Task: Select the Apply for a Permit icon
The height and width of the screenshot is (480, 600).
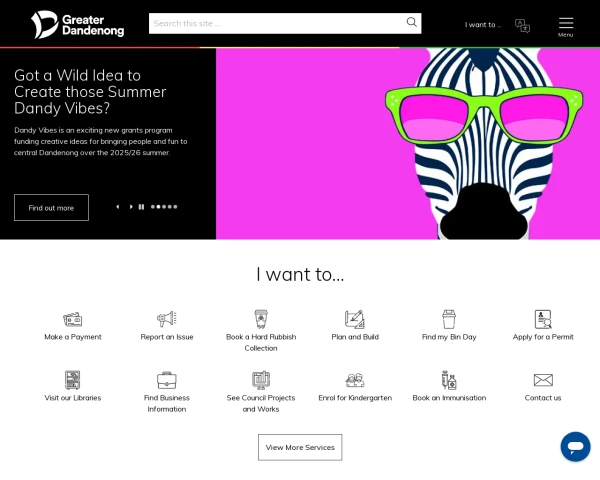Action: tap(543, 319)
